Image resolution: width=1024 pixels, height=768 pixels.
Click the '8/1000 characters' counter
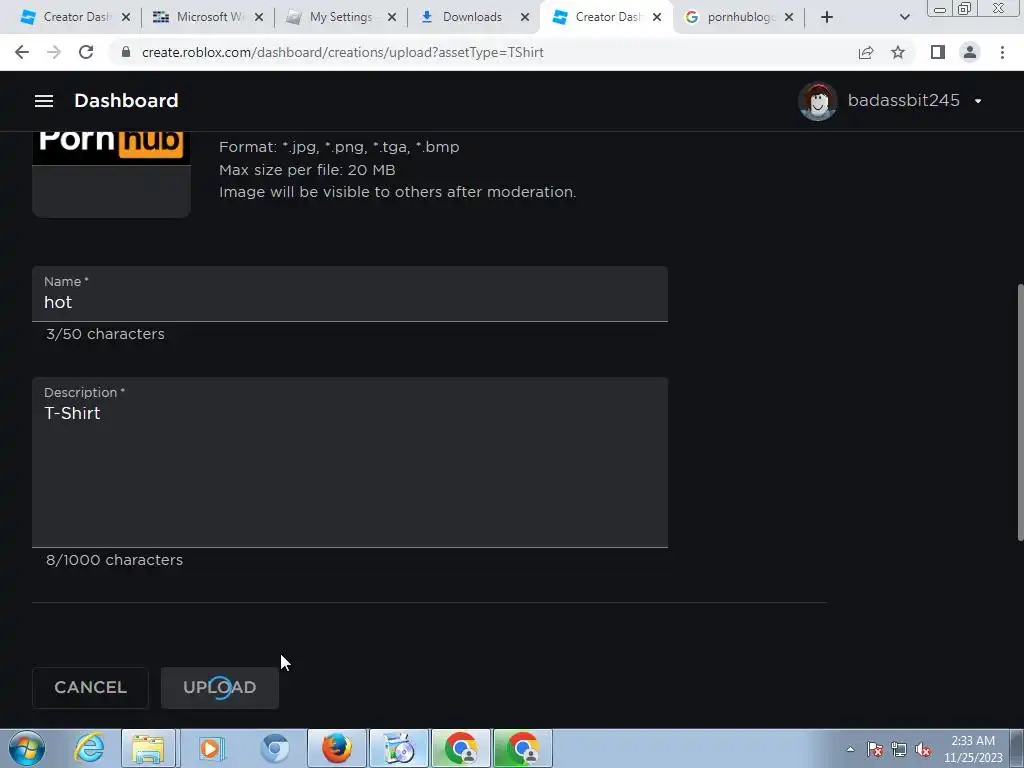coord(114,560)
